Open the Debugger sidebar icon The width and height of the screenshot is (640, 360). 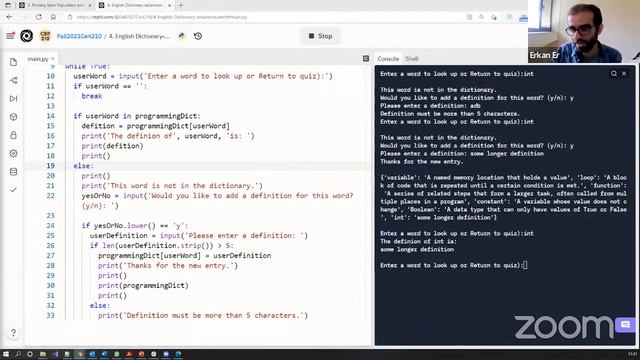[13, 98]
